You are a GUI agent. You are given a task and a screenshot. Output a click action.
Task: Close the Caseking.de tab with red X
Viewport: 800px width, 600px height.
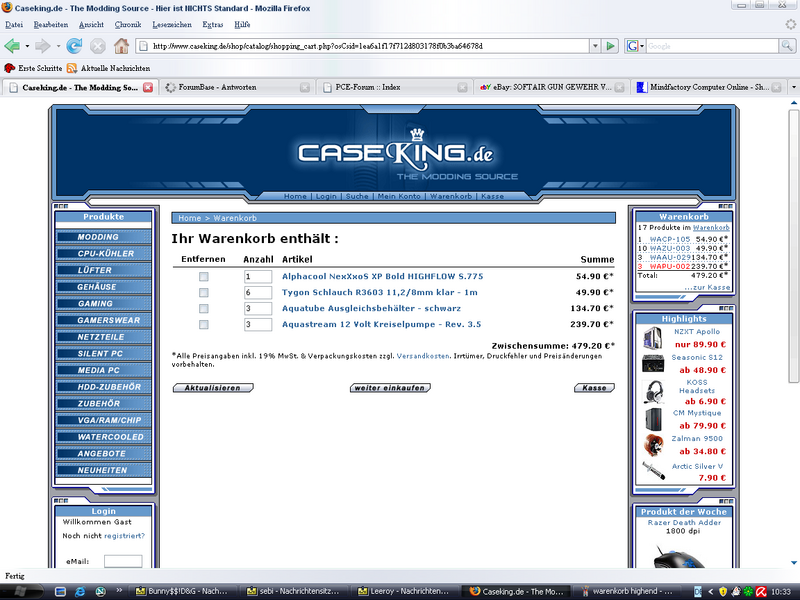point(148,87)
